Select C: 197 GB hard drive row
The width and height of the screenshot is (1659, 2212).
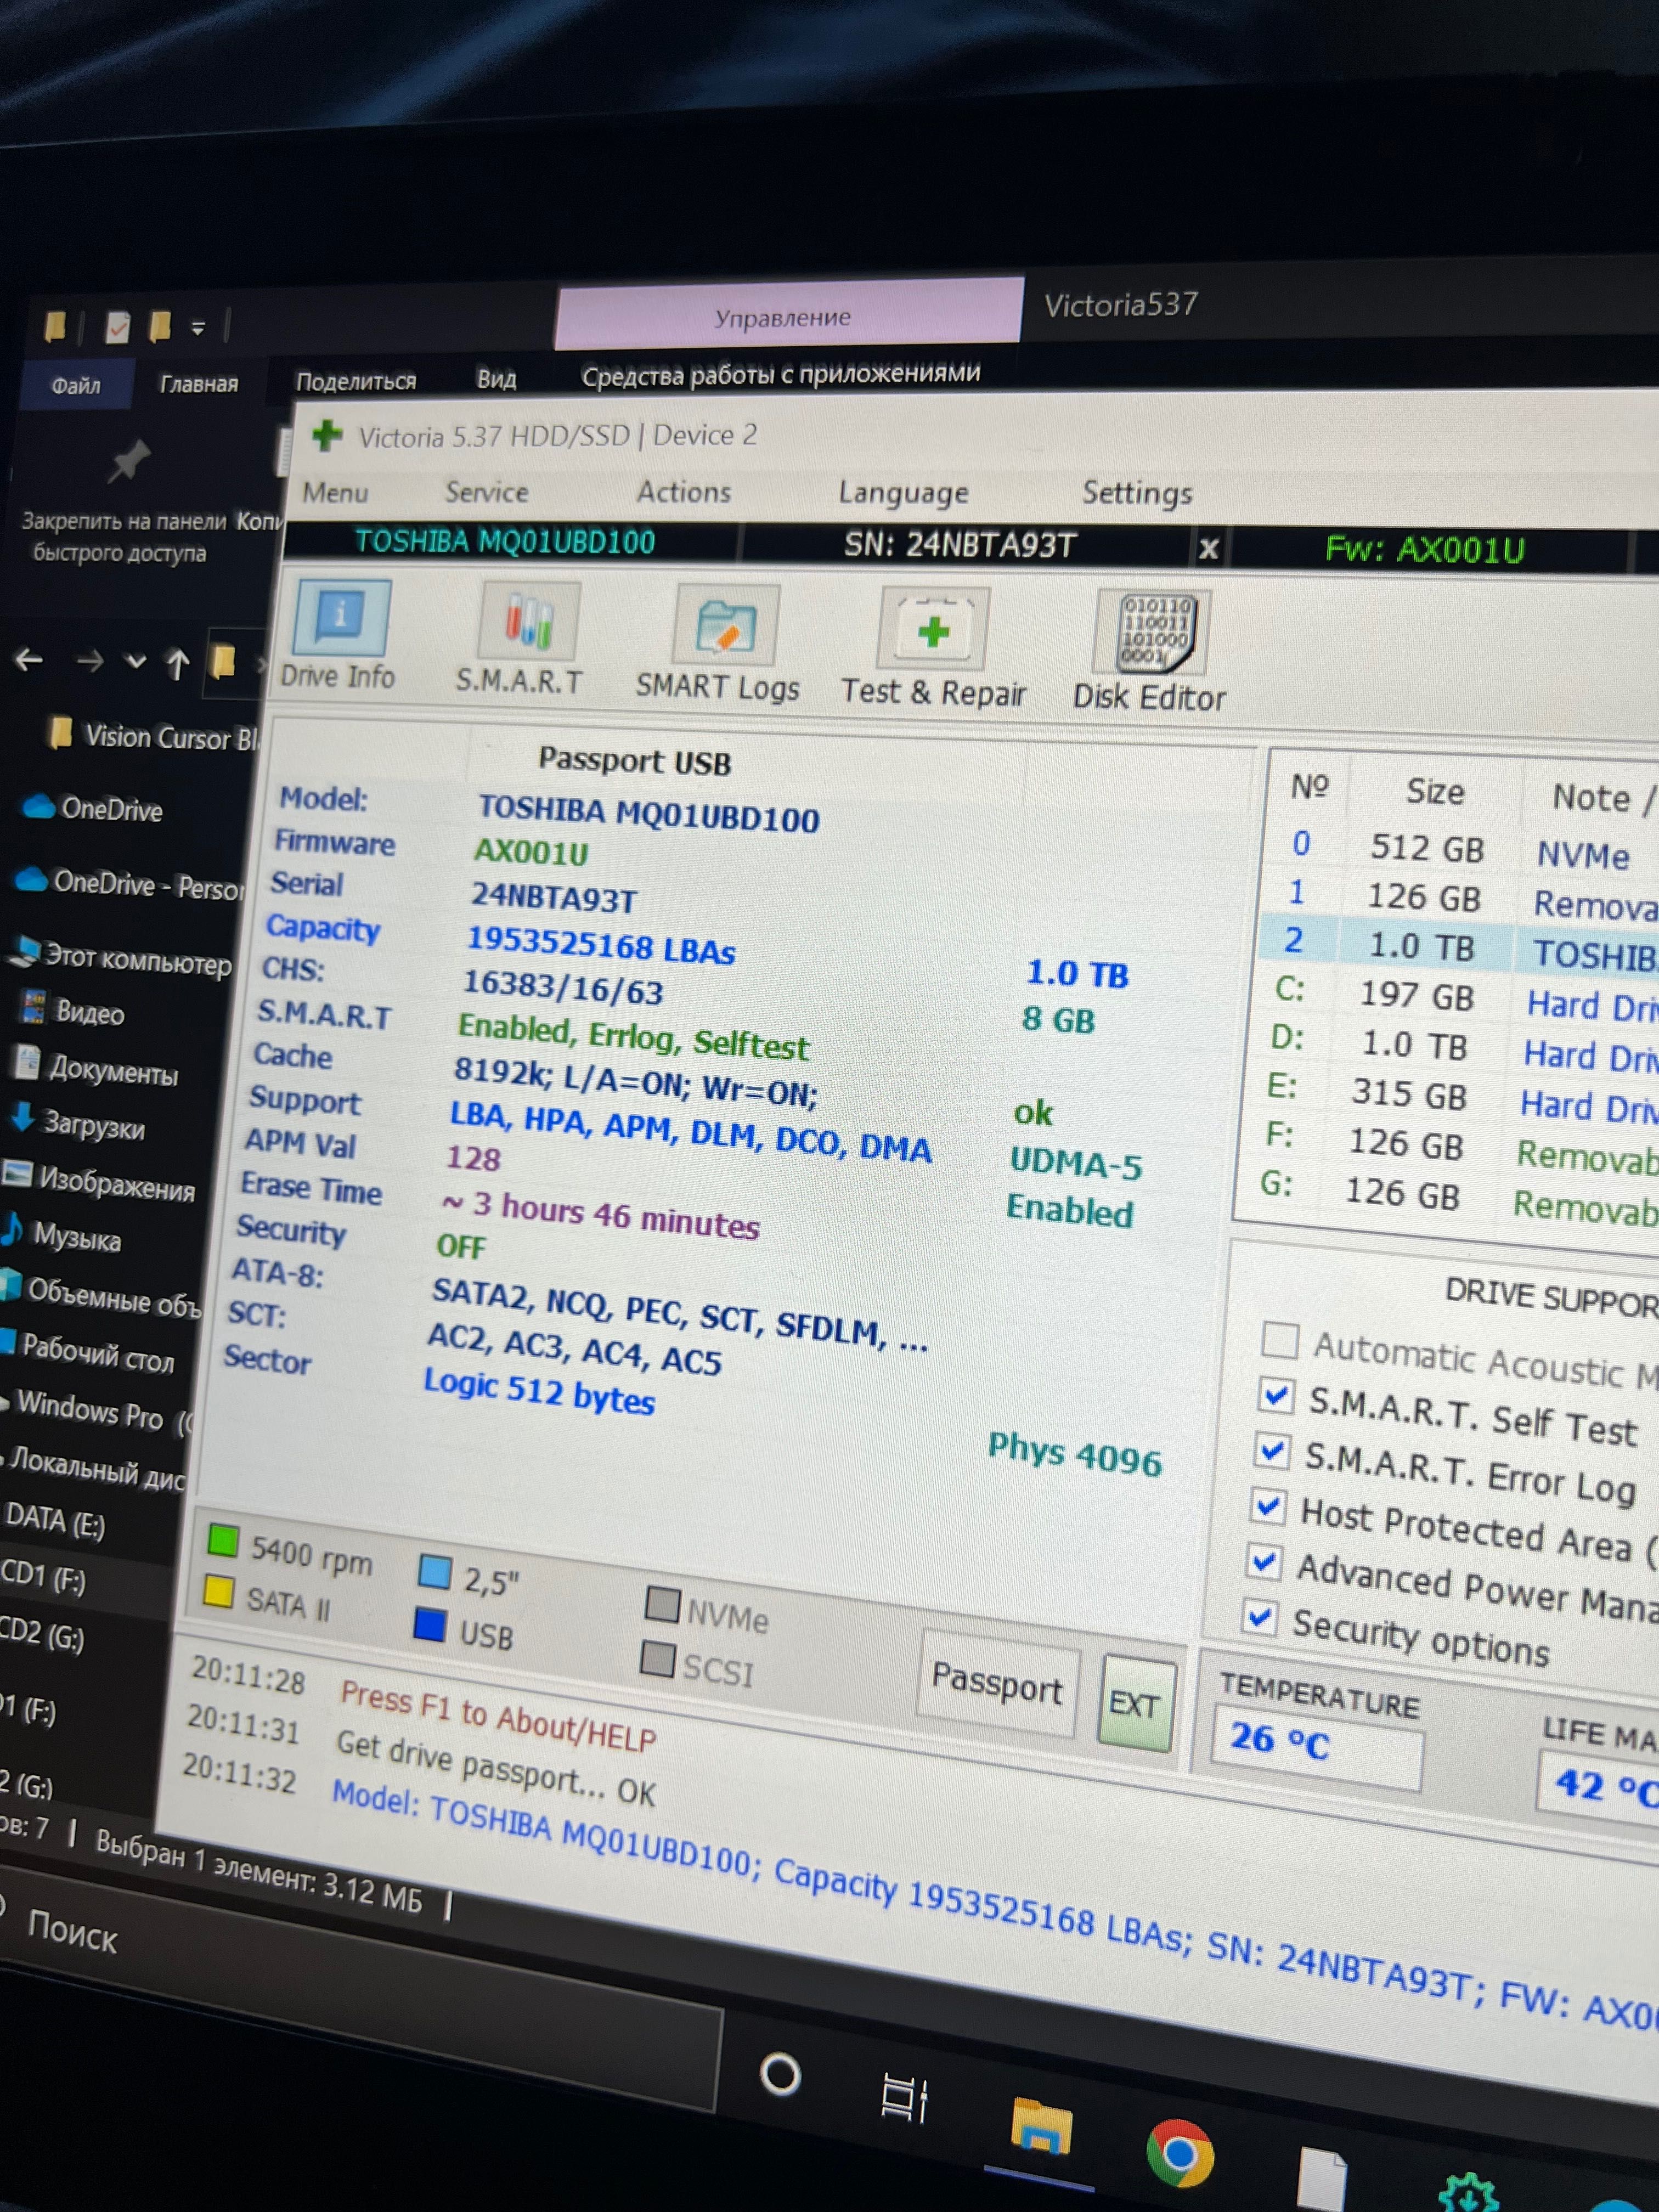point(1456,997)
